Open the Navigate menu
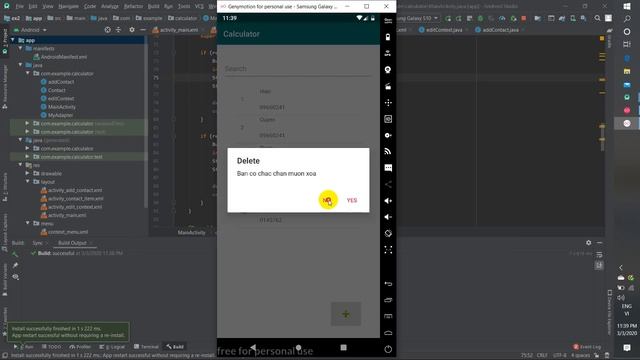640x360 pixels. 68,7
